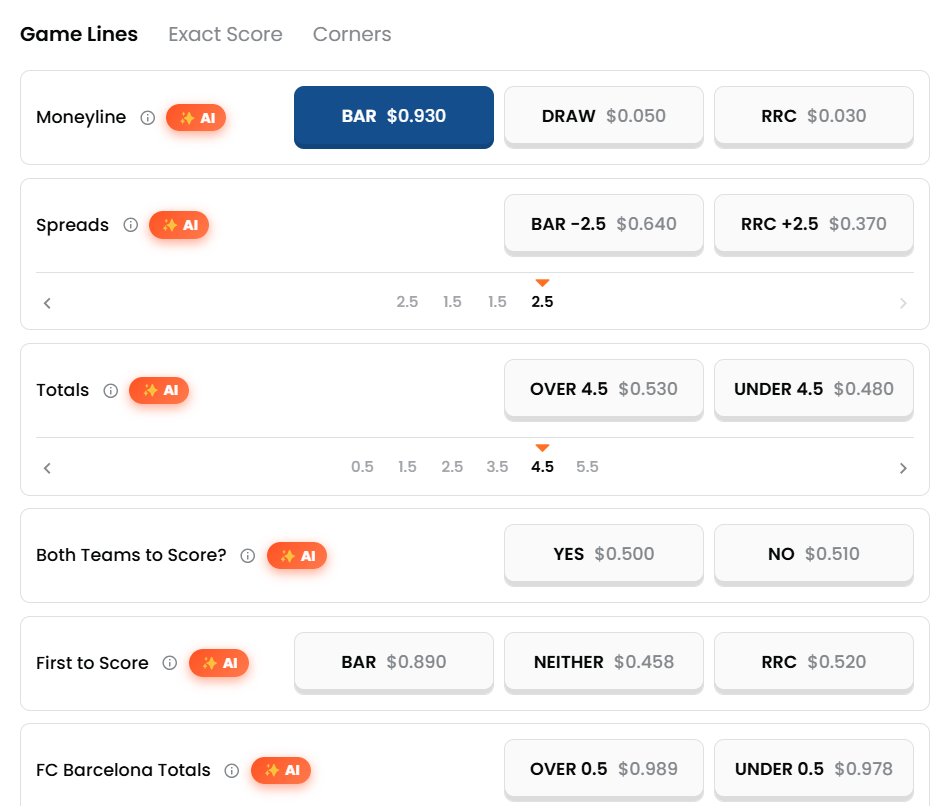940x806 pixels.
Task: Show Totals info tooltip icon
Action: [x=110, y=390]
